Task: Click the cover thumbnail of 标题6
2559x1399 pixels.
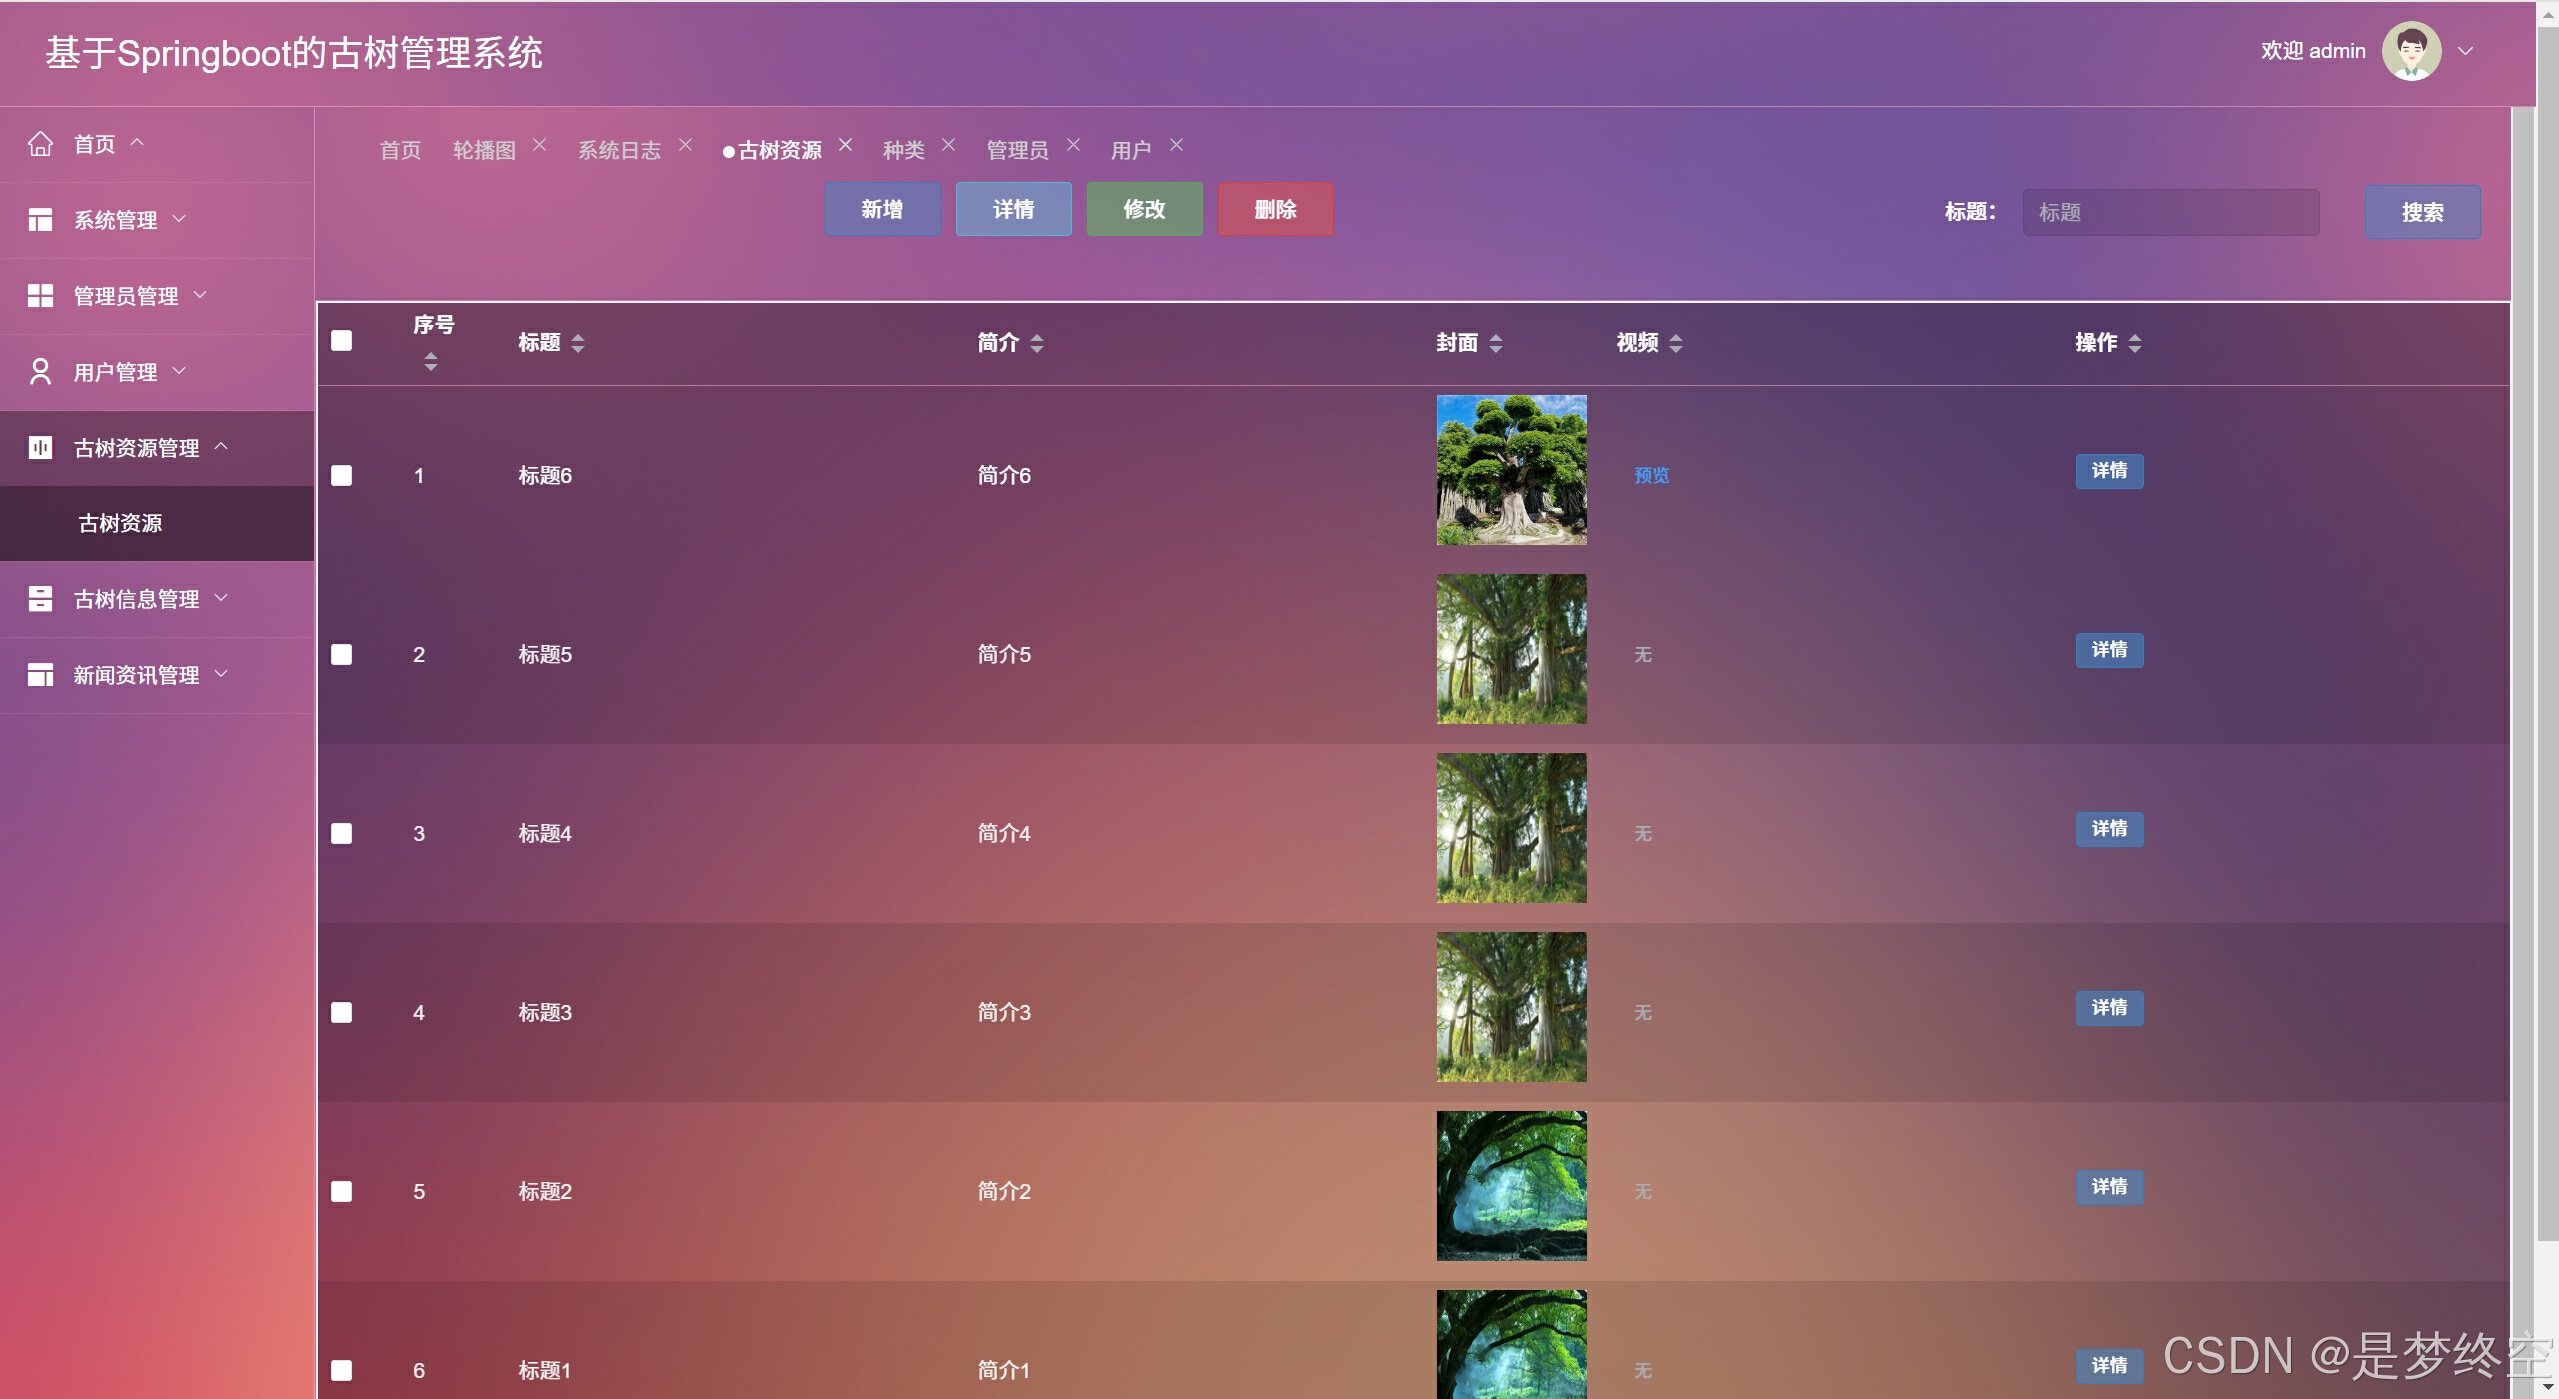Action: pos(1511,470)
